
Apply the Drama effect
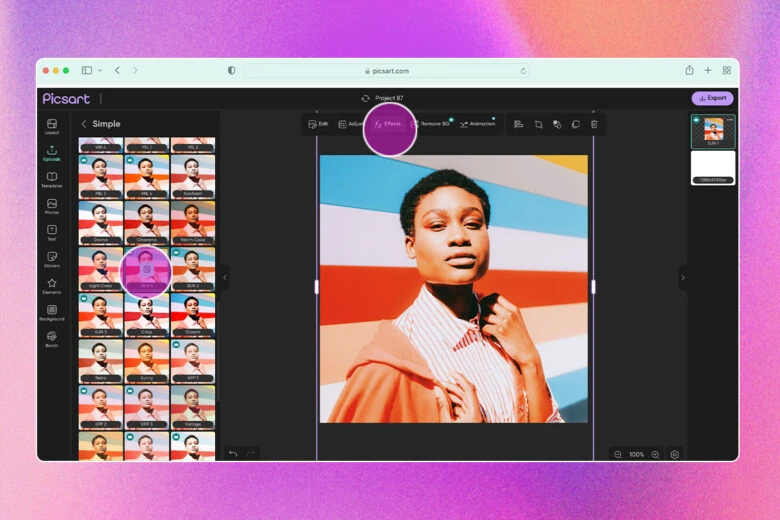click(100, 223)
